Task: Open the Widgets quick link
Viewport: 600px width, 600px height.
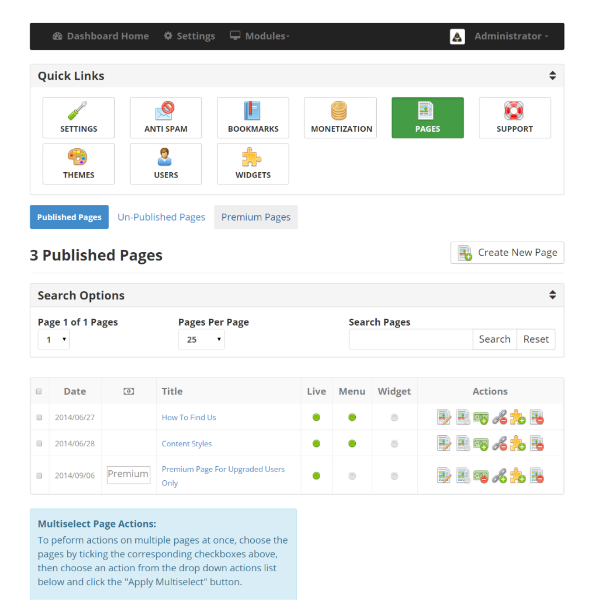Action: click(253, 163)
